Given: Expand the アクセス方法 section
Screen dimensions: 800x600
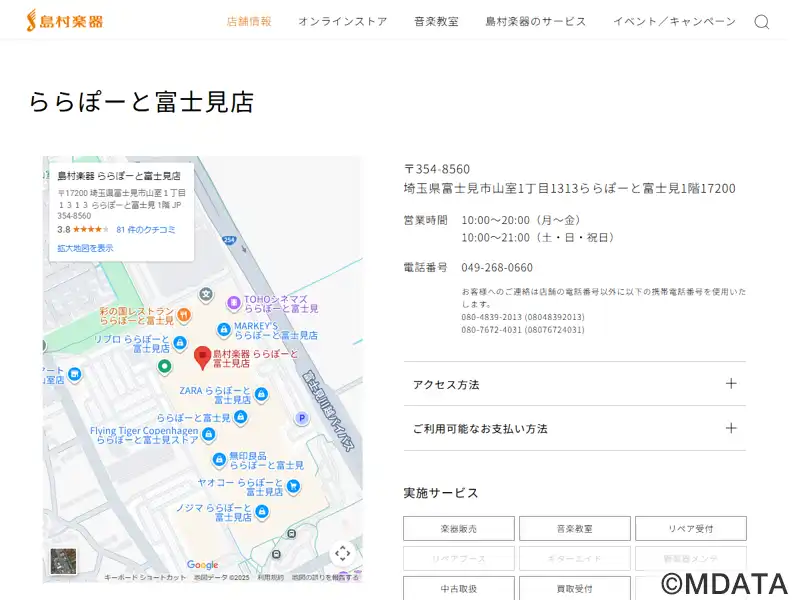Looking at the screenshot, I should [x=574, y=384].
